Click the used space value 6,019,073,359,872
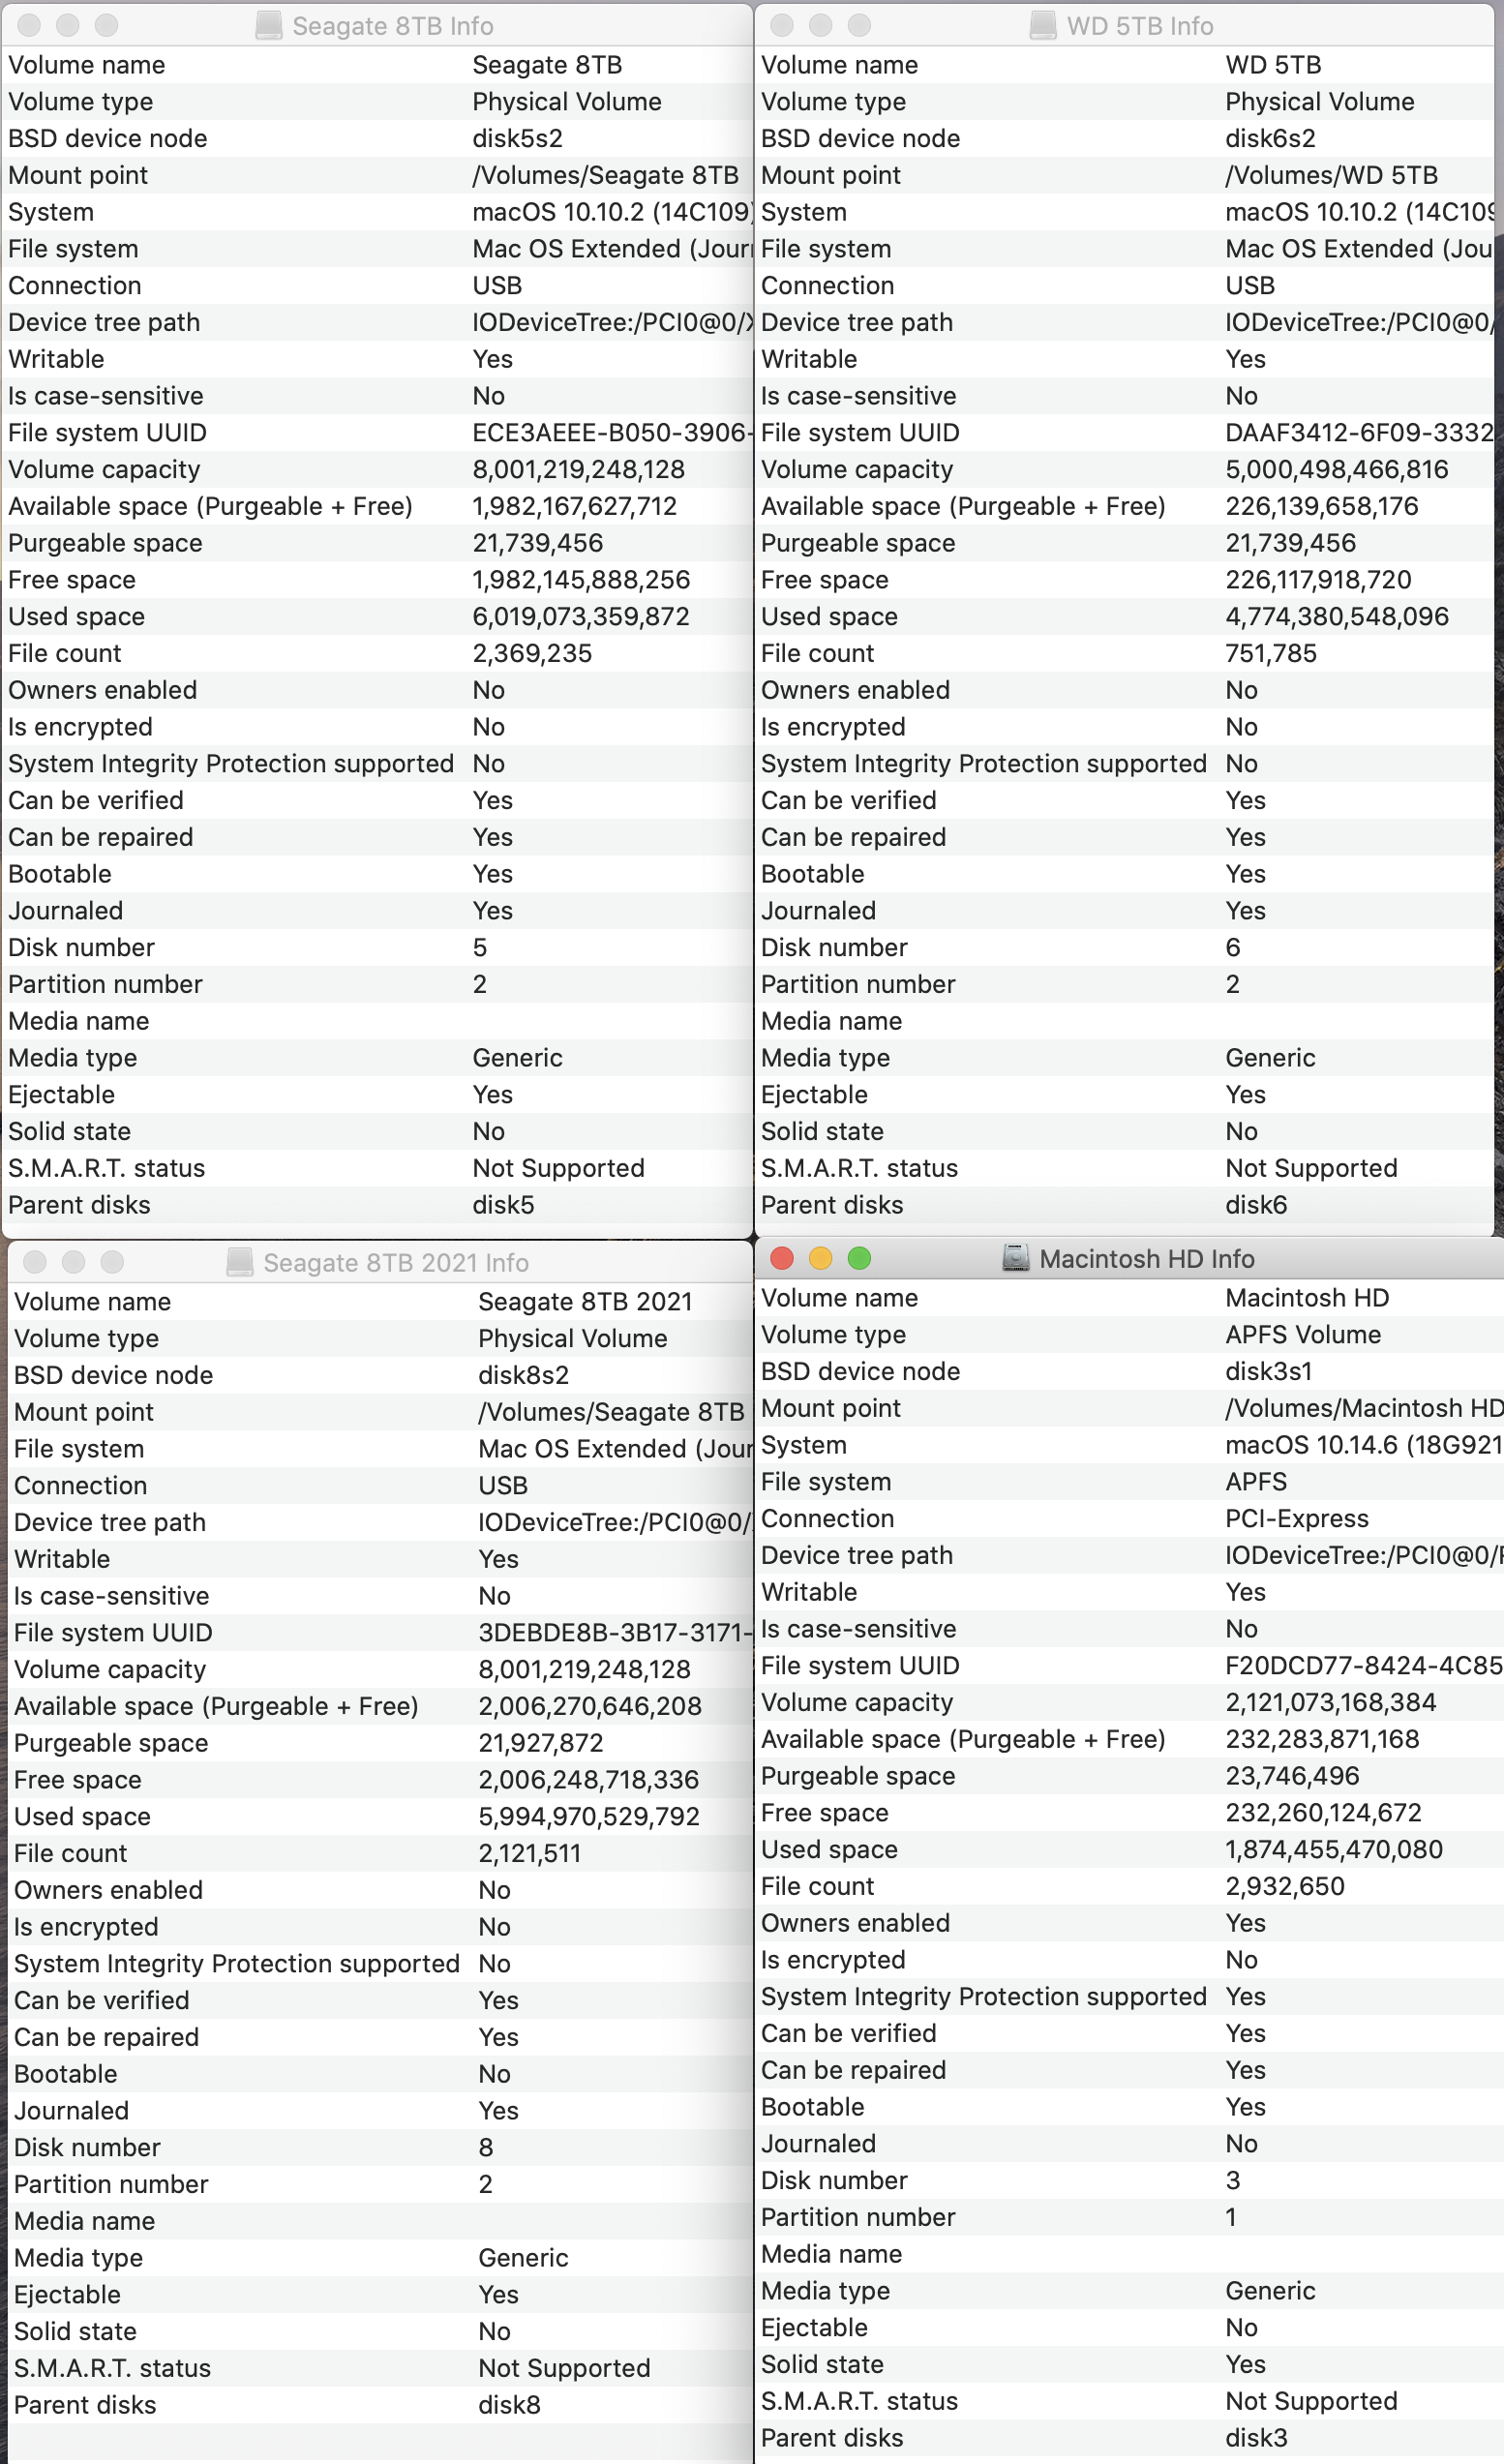 [581, 616]
